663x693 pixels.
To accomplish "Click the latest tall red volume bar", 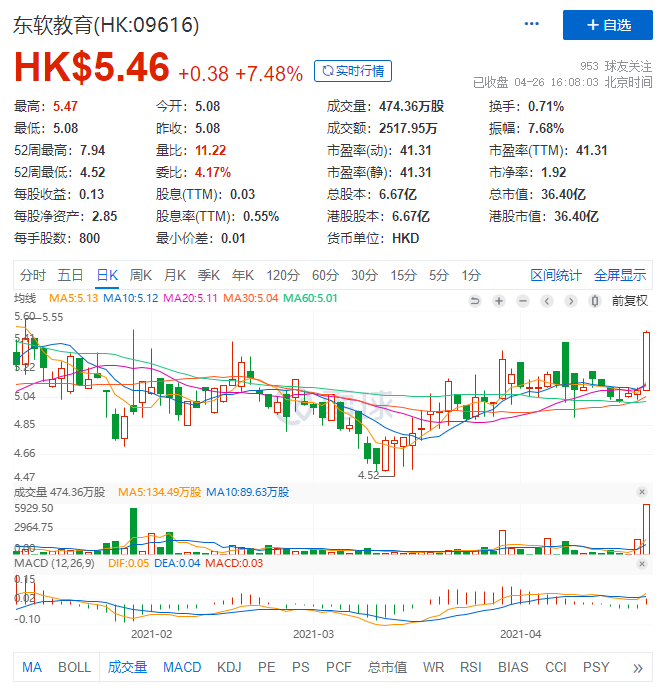I will pyautogui.click(x=646, y=529).
